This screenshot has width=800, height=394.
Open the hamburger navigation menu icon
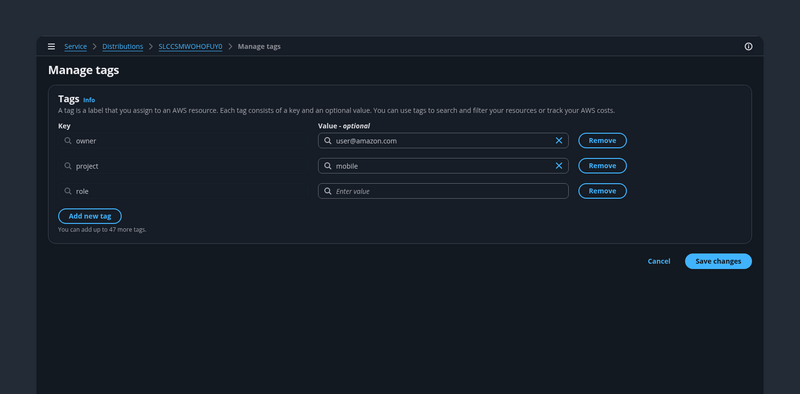pos(52,46)
